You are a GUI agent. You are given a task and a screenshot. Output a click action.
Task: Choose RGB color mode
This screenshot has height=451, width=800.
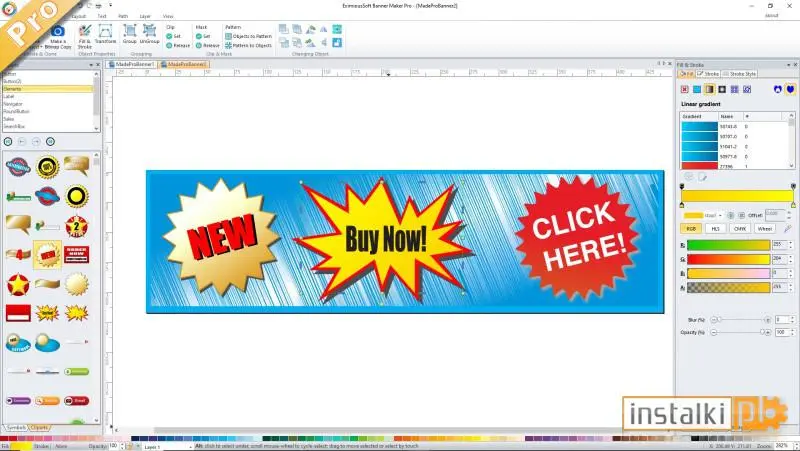pos(691,229)
